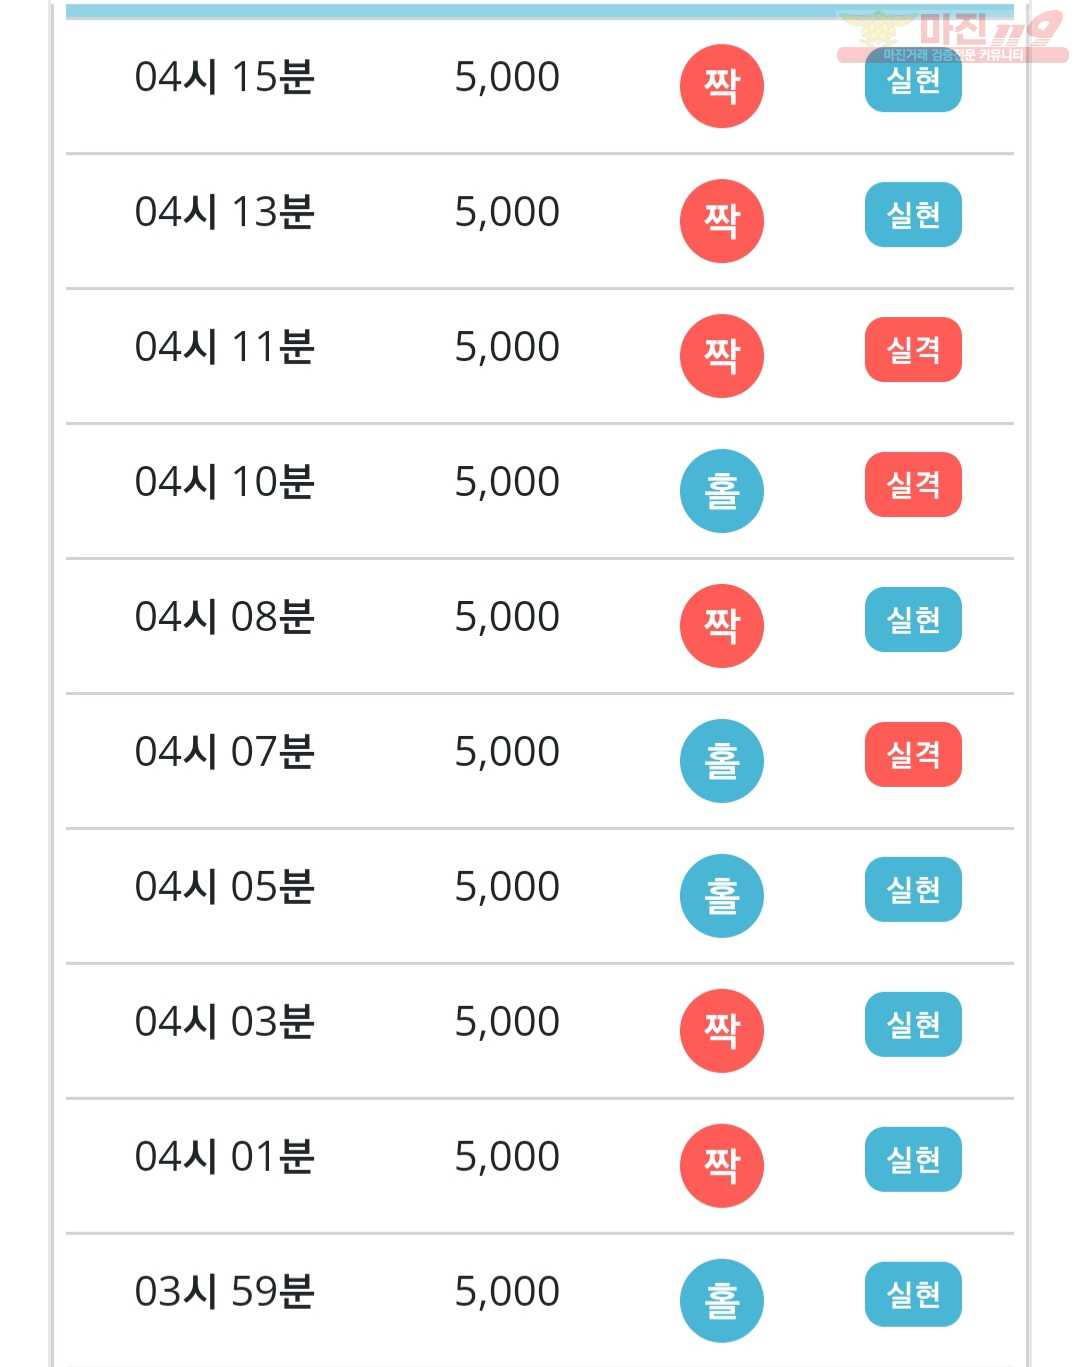
Task: Select the 실현 badge in 04시 05분 row
Action: point(913,890)
